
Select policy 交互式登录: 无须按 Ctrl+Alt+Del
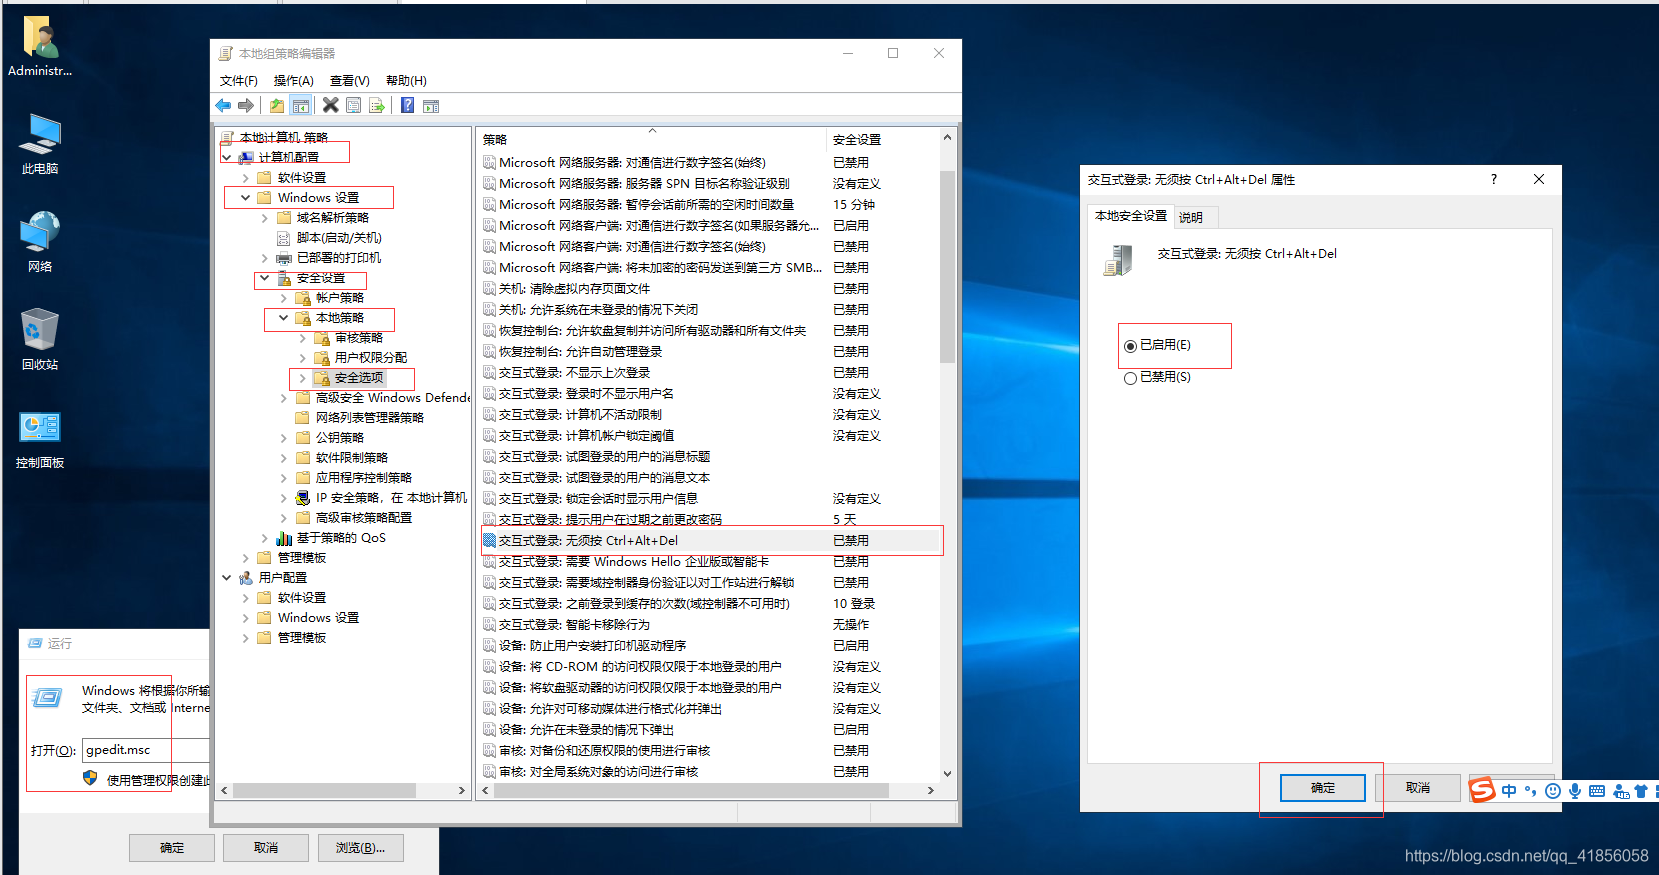click(x=711, y=541)
